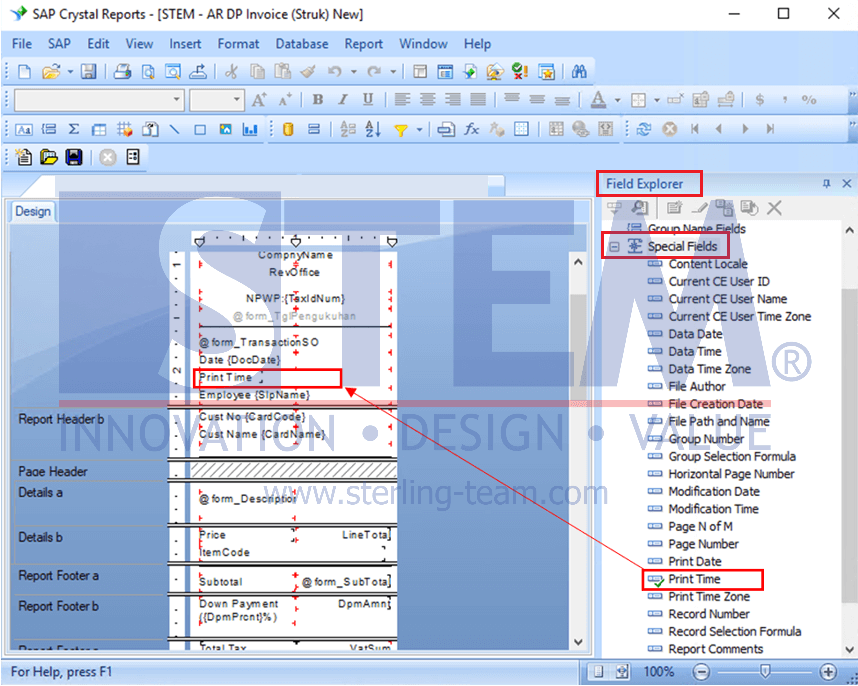858x686 pixels.
Task: Click the Insert Chart icon
Action: click(251, 130)
